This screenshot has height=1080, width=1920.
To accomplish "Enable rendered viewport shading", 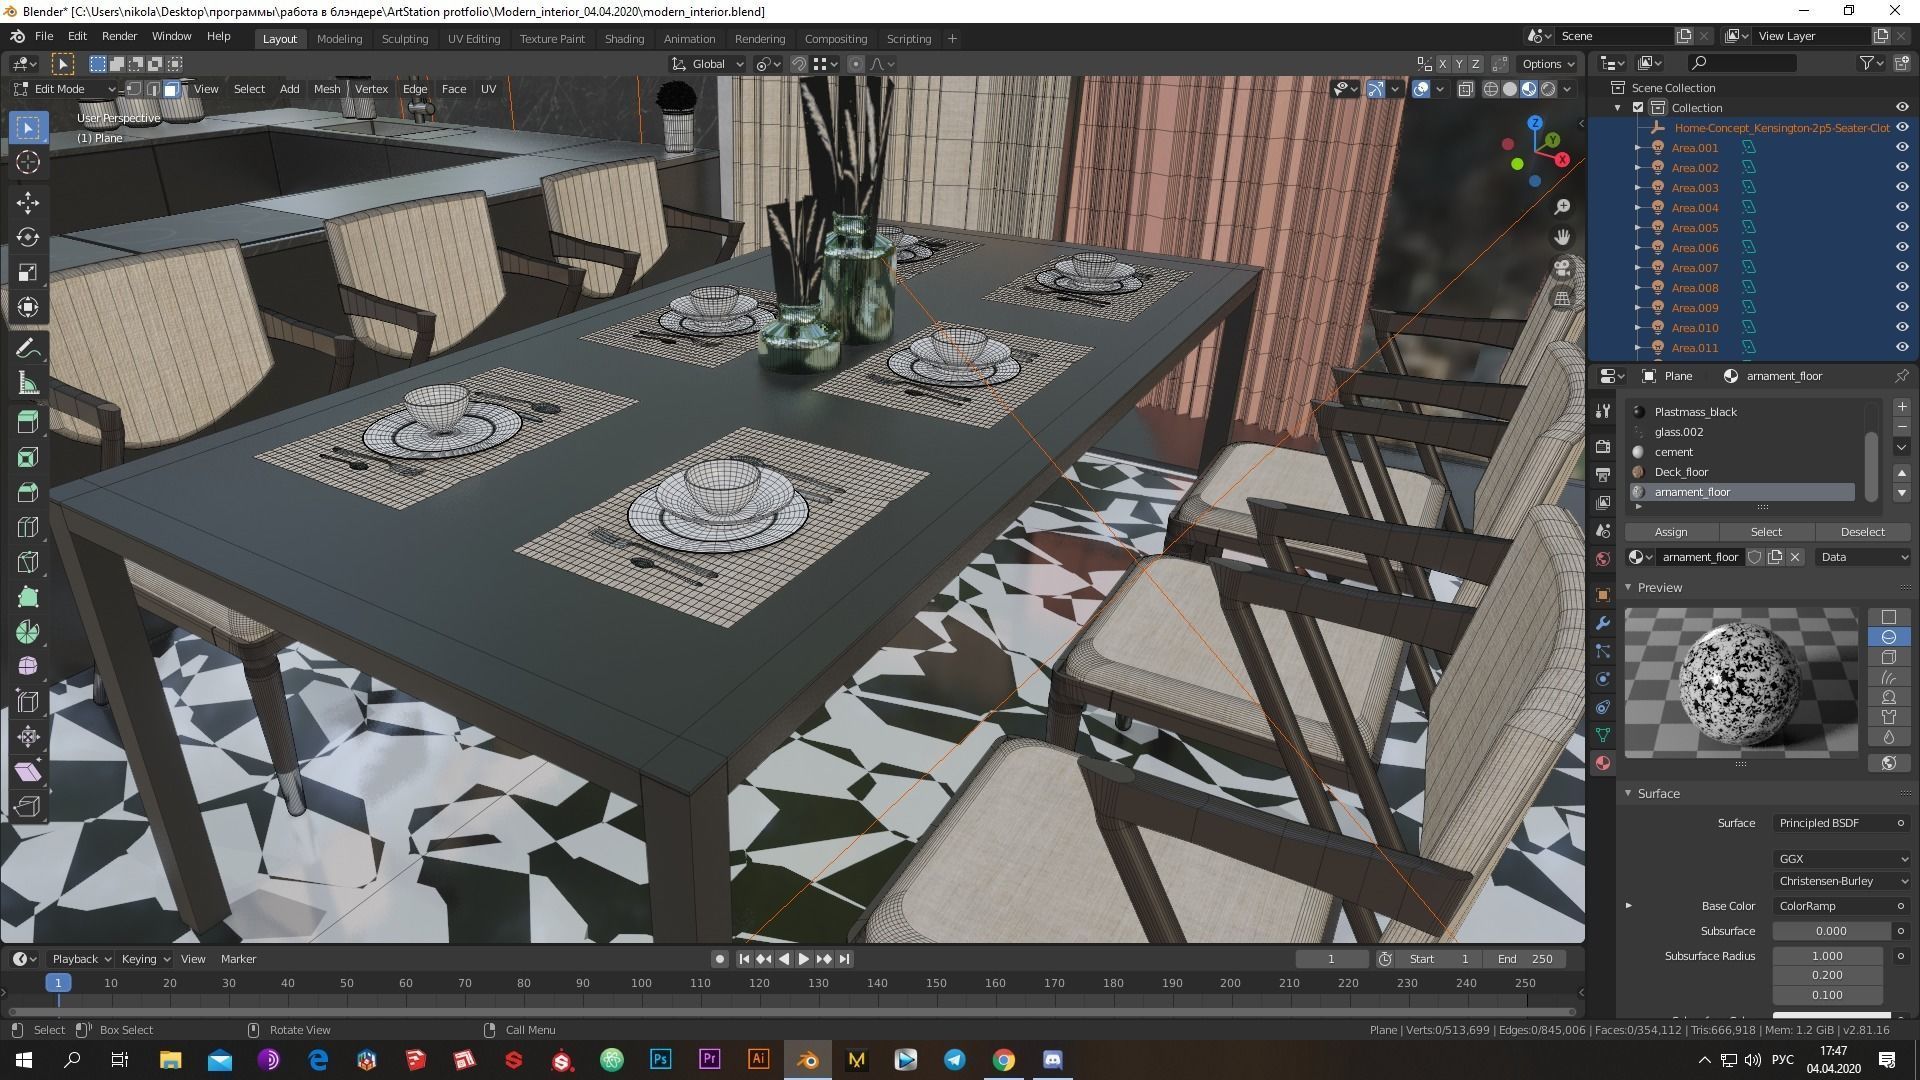I will [1548, 89].
